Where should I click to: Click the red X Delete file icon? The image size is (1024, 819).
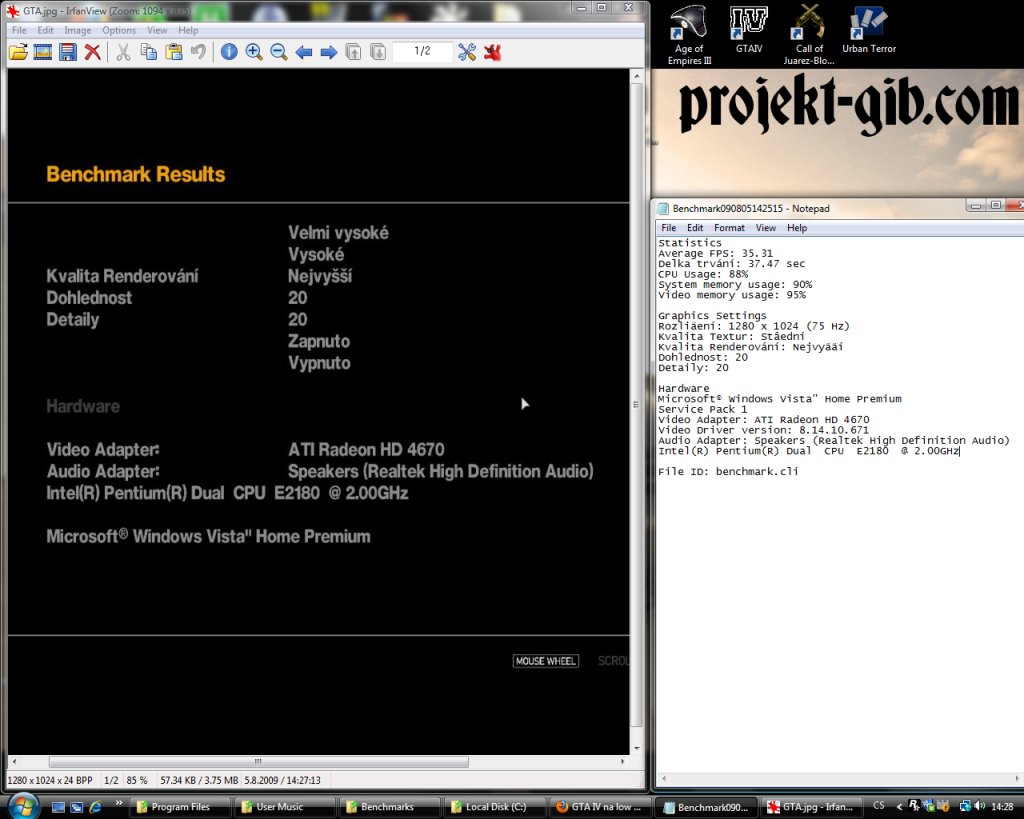[93, 52]
